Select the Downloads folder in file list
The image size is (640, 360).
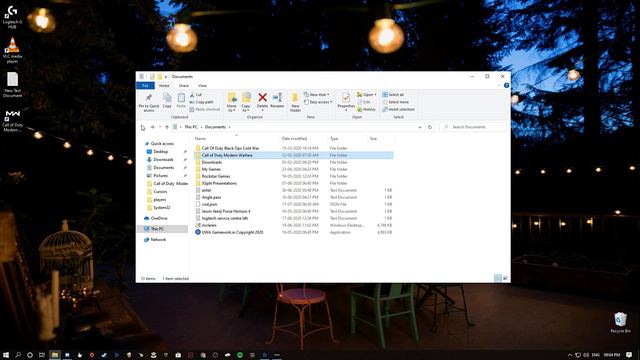coord(293,162)
